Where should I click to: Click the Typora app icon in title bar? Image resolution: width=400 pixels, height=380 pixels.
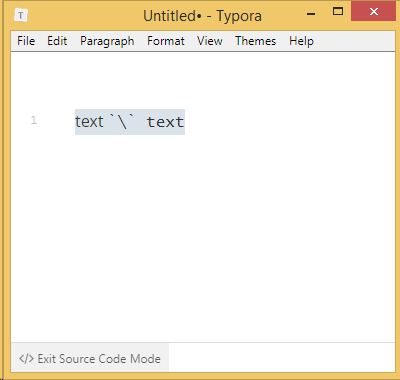[x=21, y=15]
